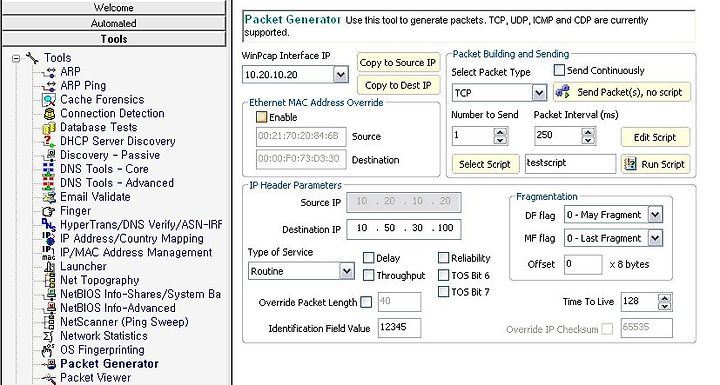This screenshot has height=385, width=720.
Task: Toggle Override Packet Length checkbox
Action: click(366, 302)
